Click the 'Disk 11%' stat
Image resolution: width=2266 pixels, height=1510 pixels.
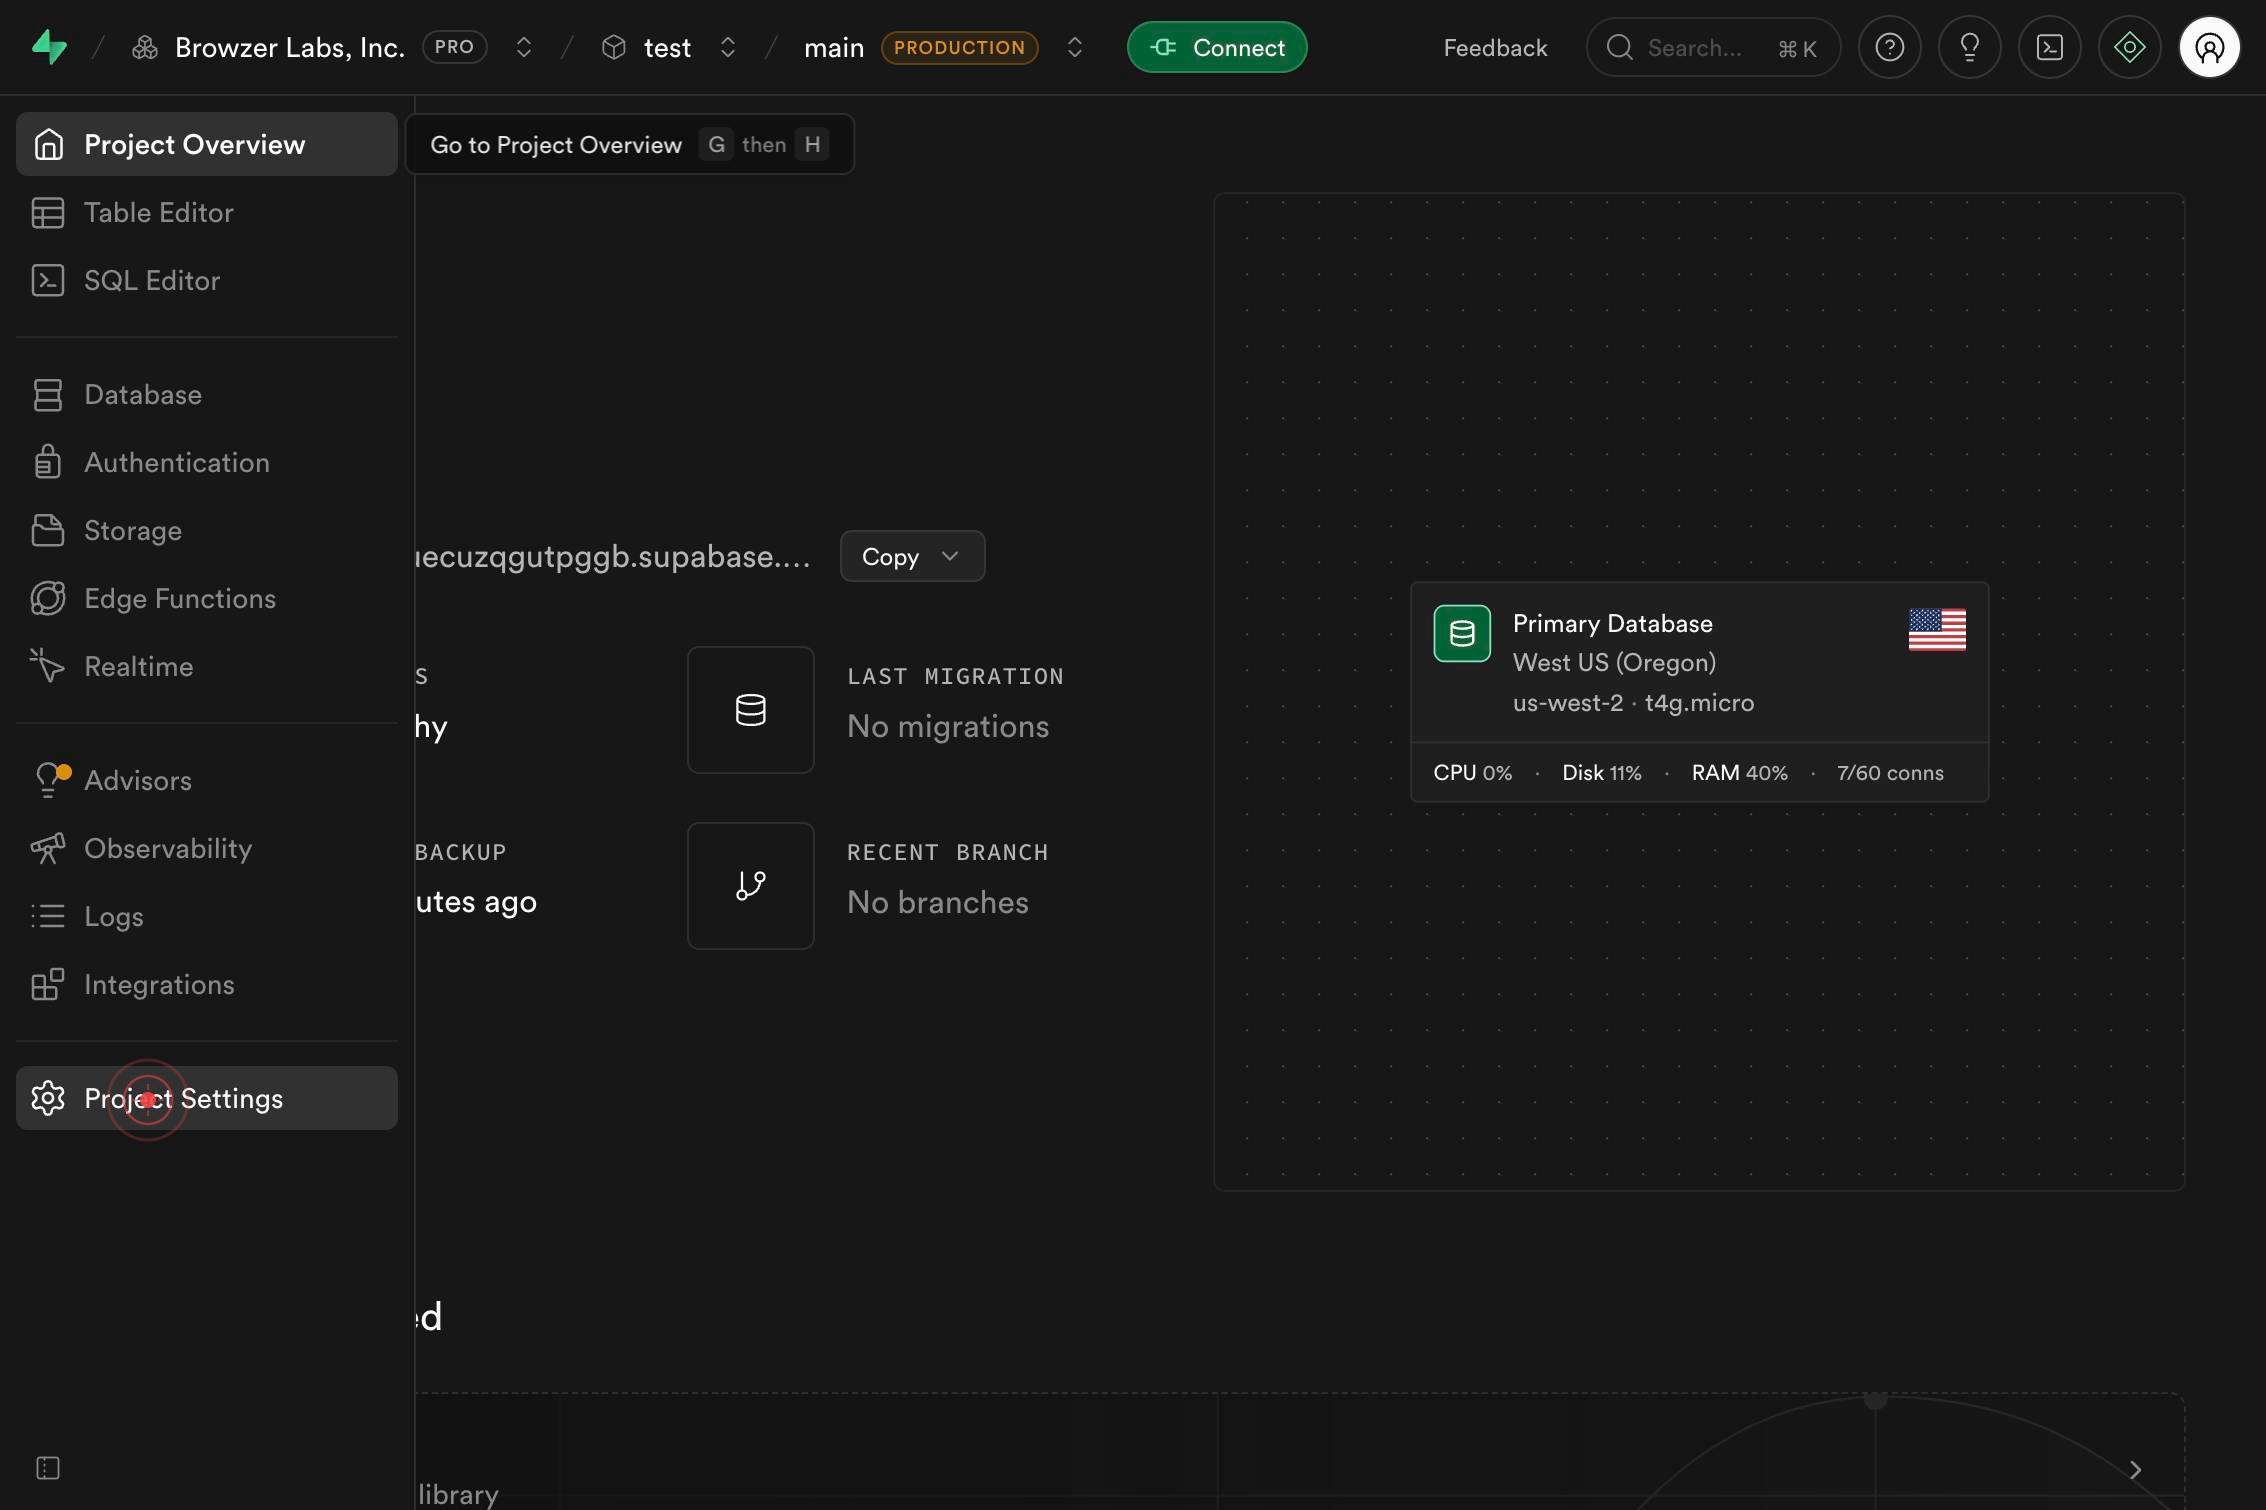[x=1602, y=772]
